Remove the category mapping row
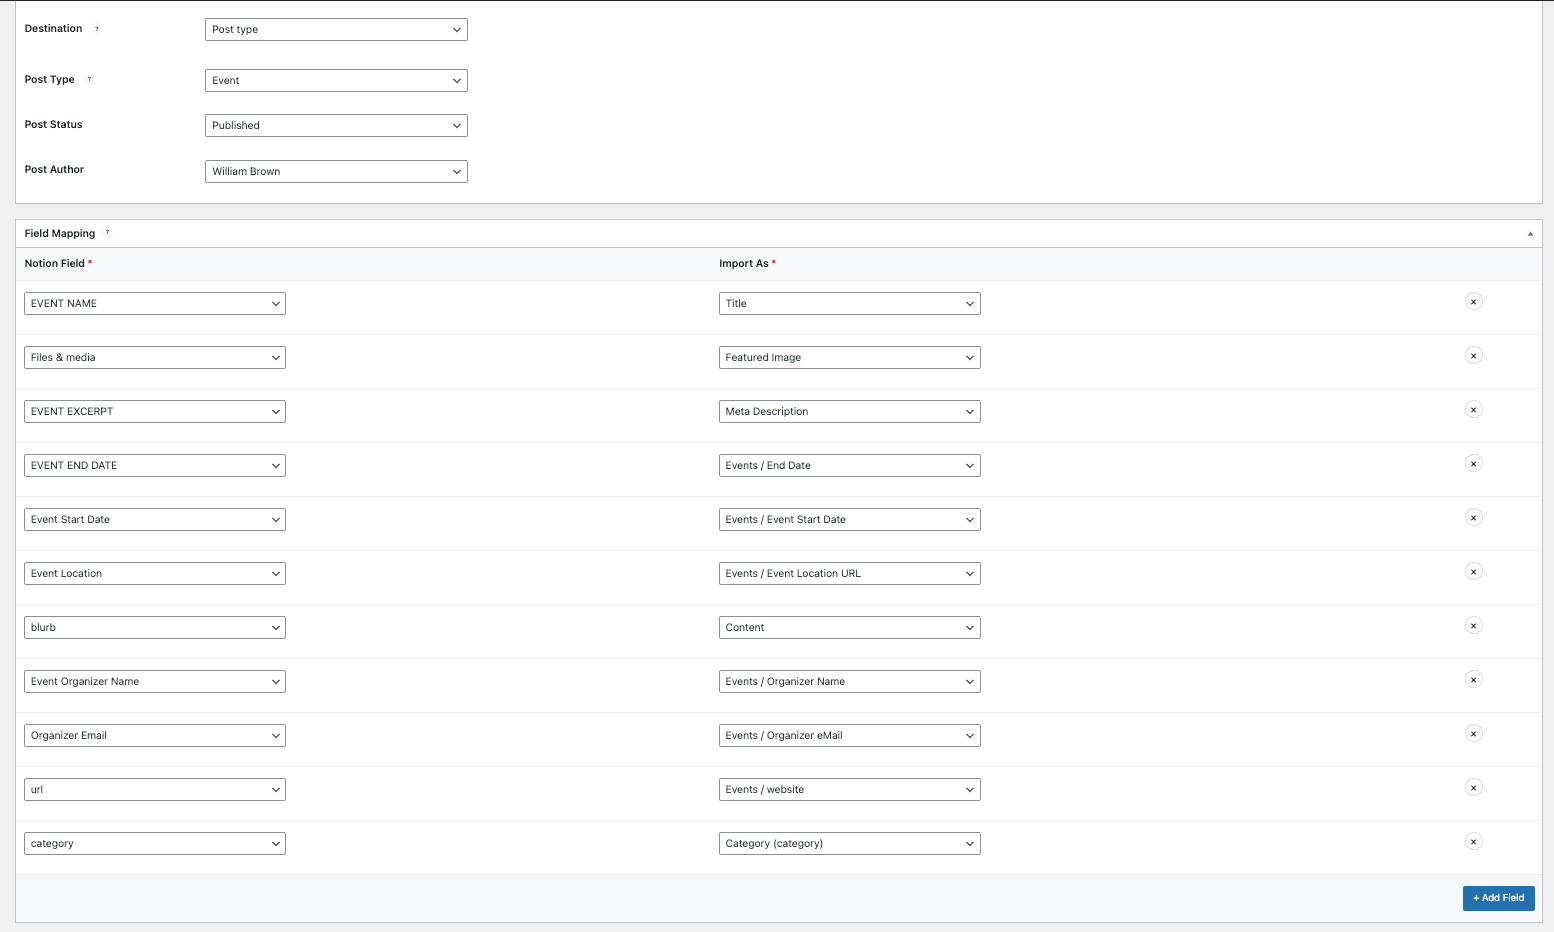Image resolution: width=1554 pixels, height=932 pixels. click(x=1473, y=841)
